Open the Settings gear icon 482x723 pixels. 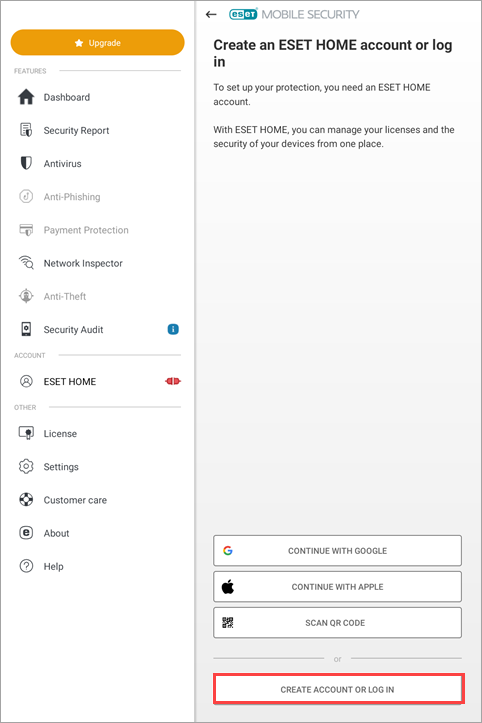tap(26, 467)
